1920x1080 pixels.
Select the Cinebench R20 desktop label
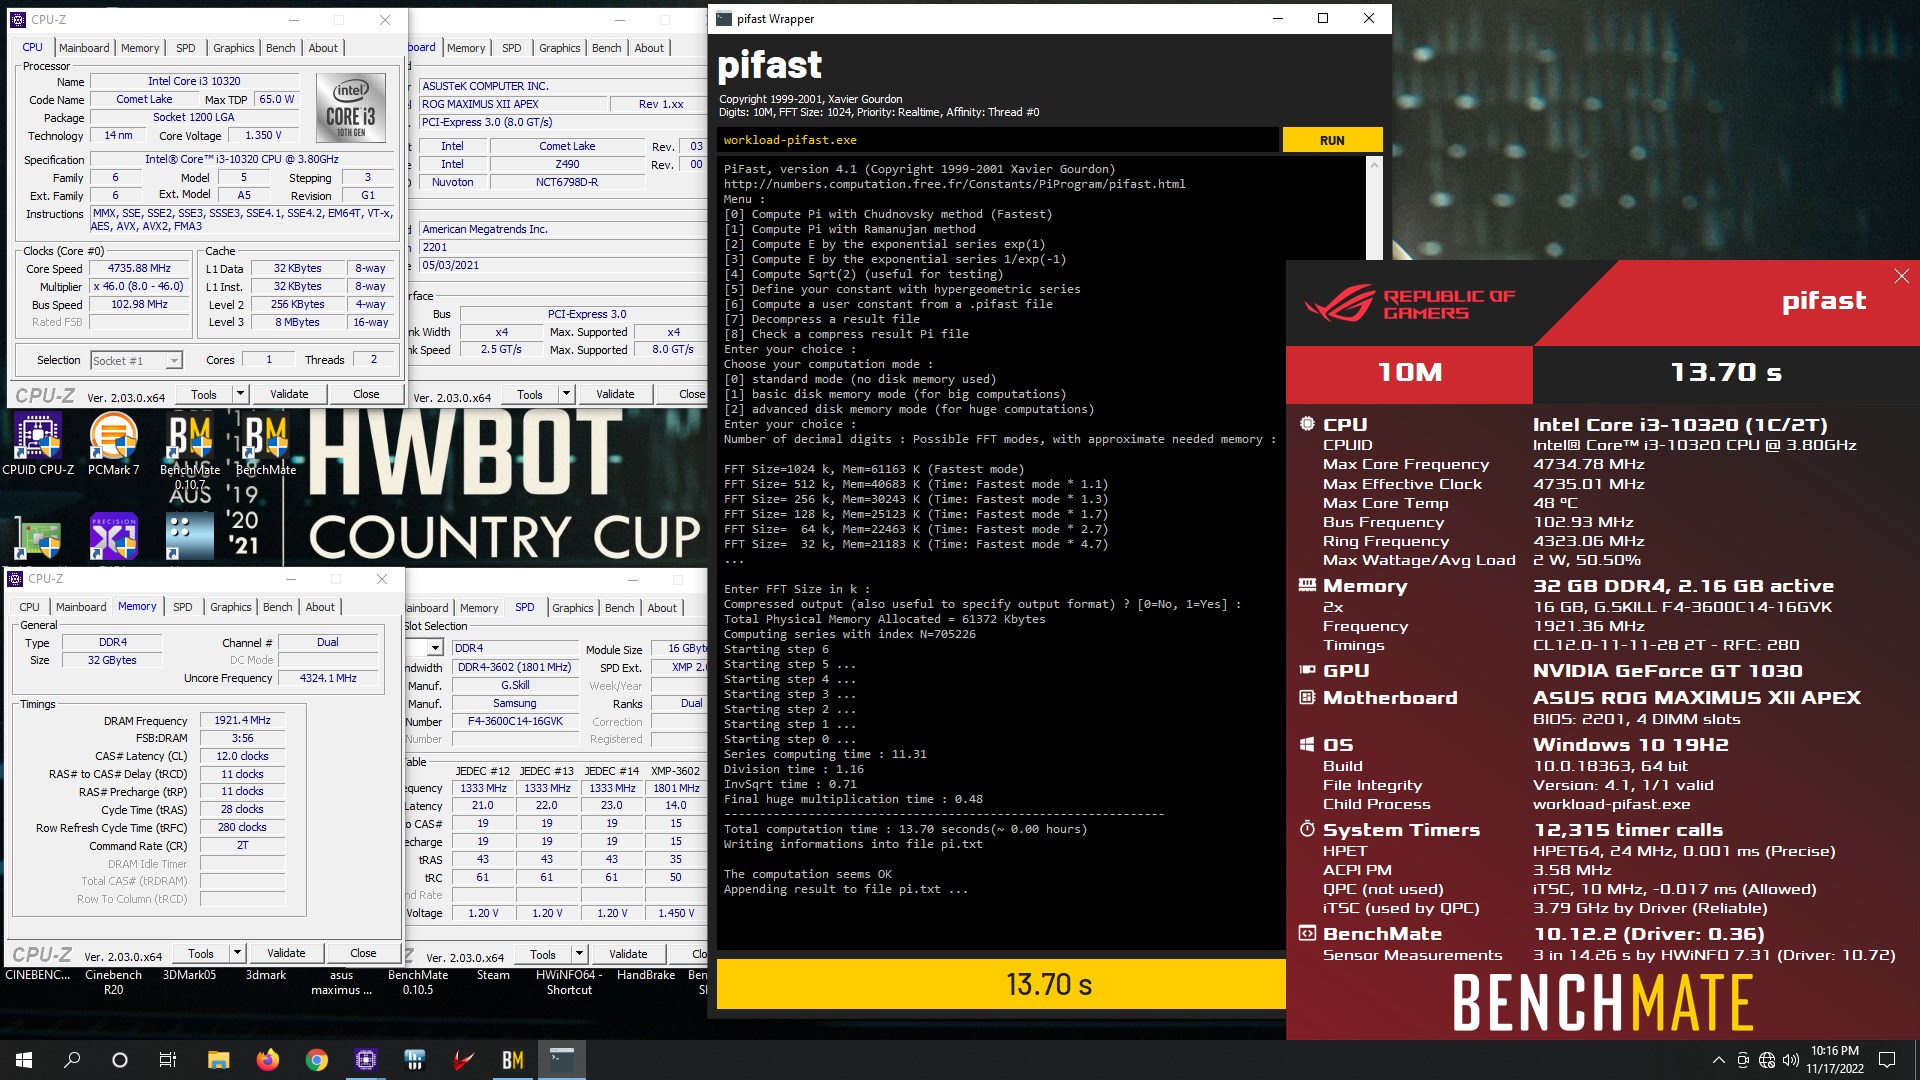pyautogui.click(x=113, y=982)
